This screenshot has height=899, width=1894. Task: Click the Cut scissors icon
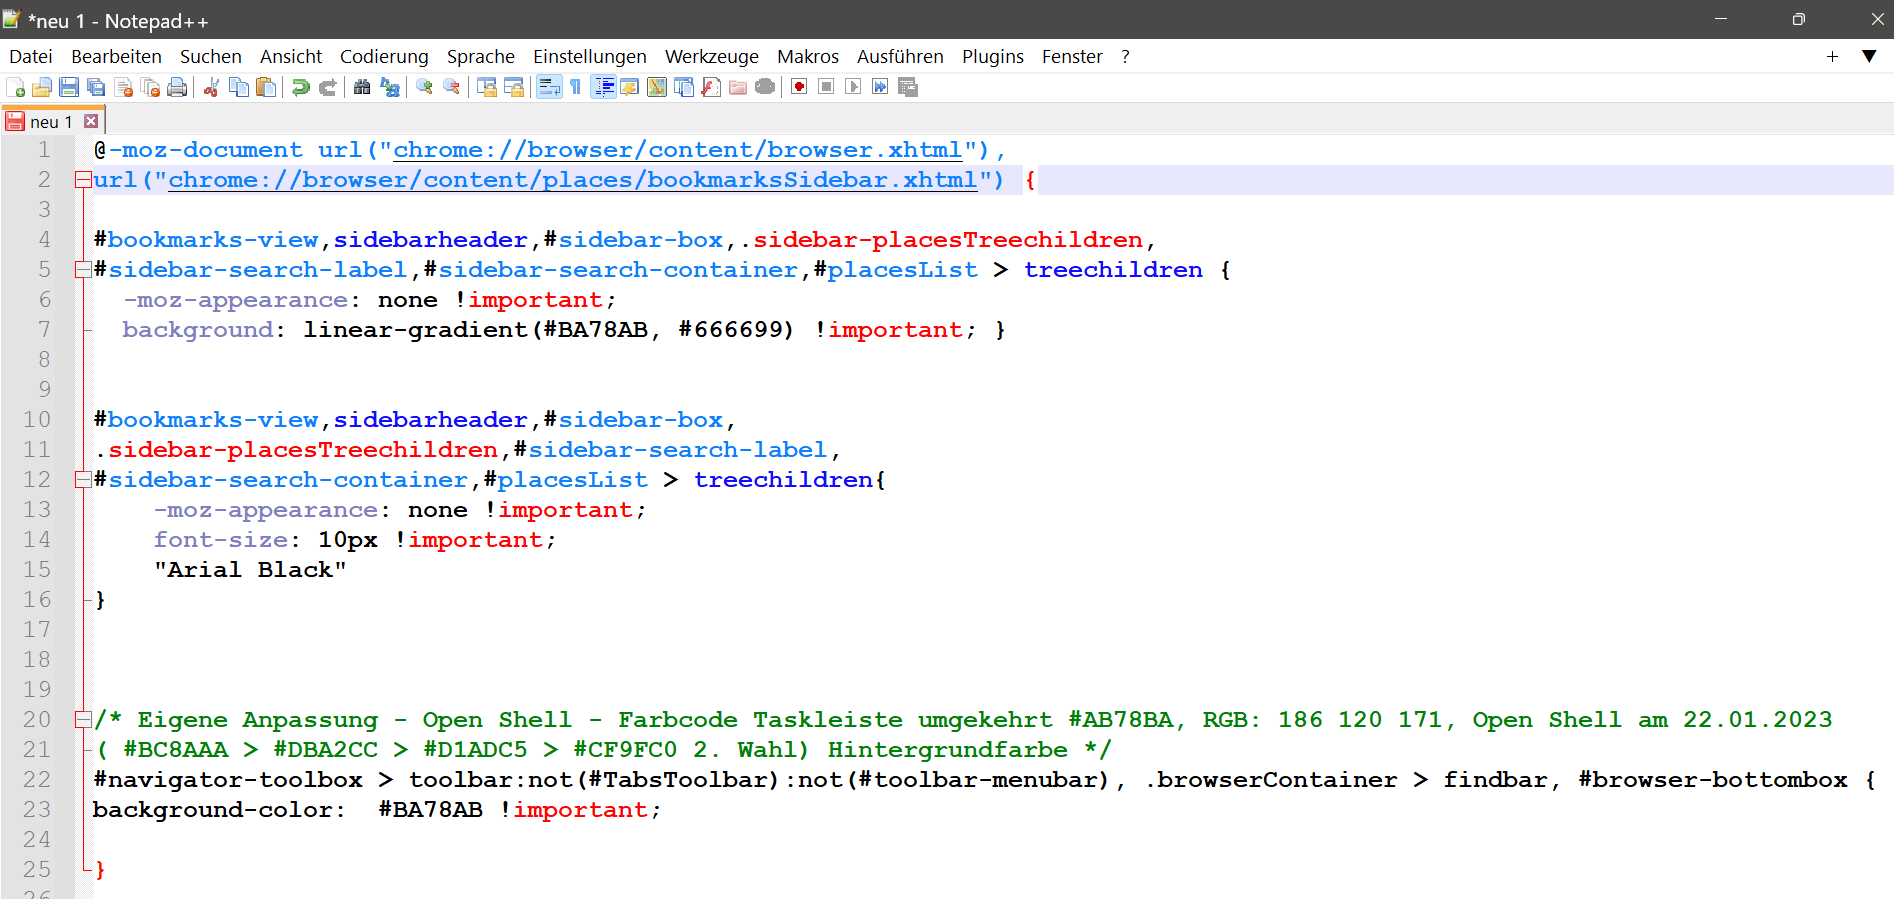[211, 88]
